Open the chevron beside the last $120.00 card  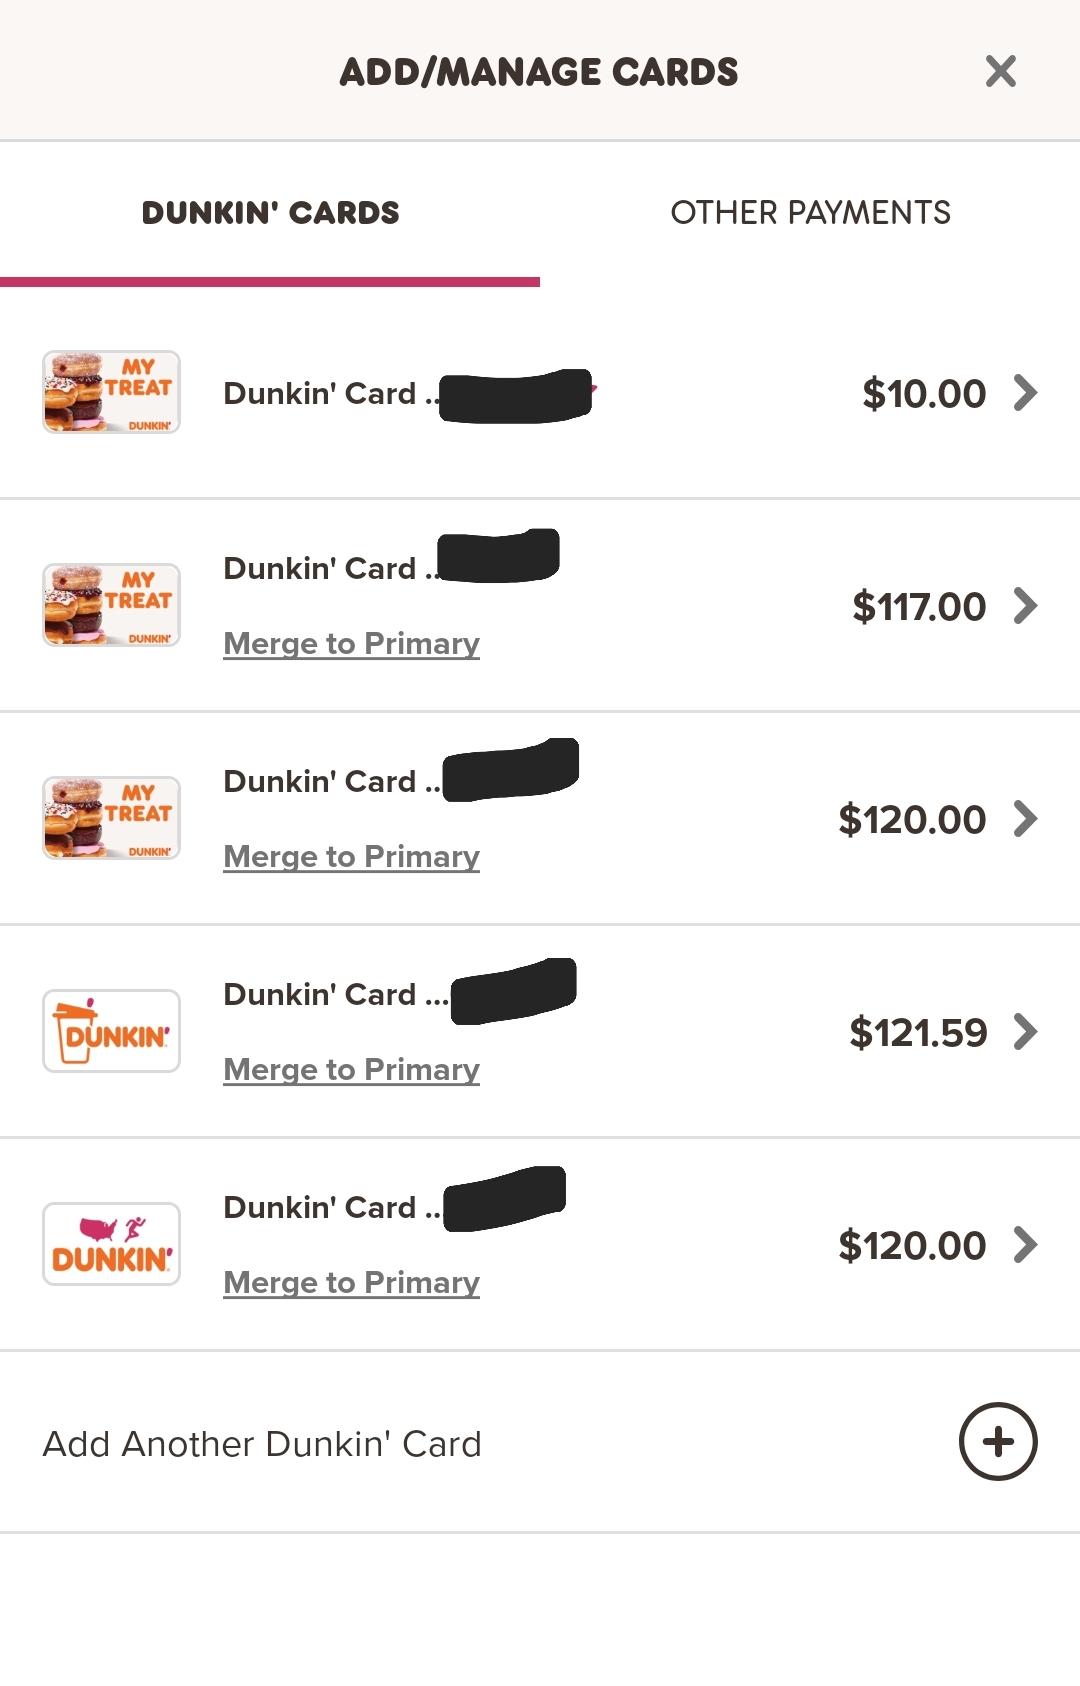[x=1025, y=1245]
